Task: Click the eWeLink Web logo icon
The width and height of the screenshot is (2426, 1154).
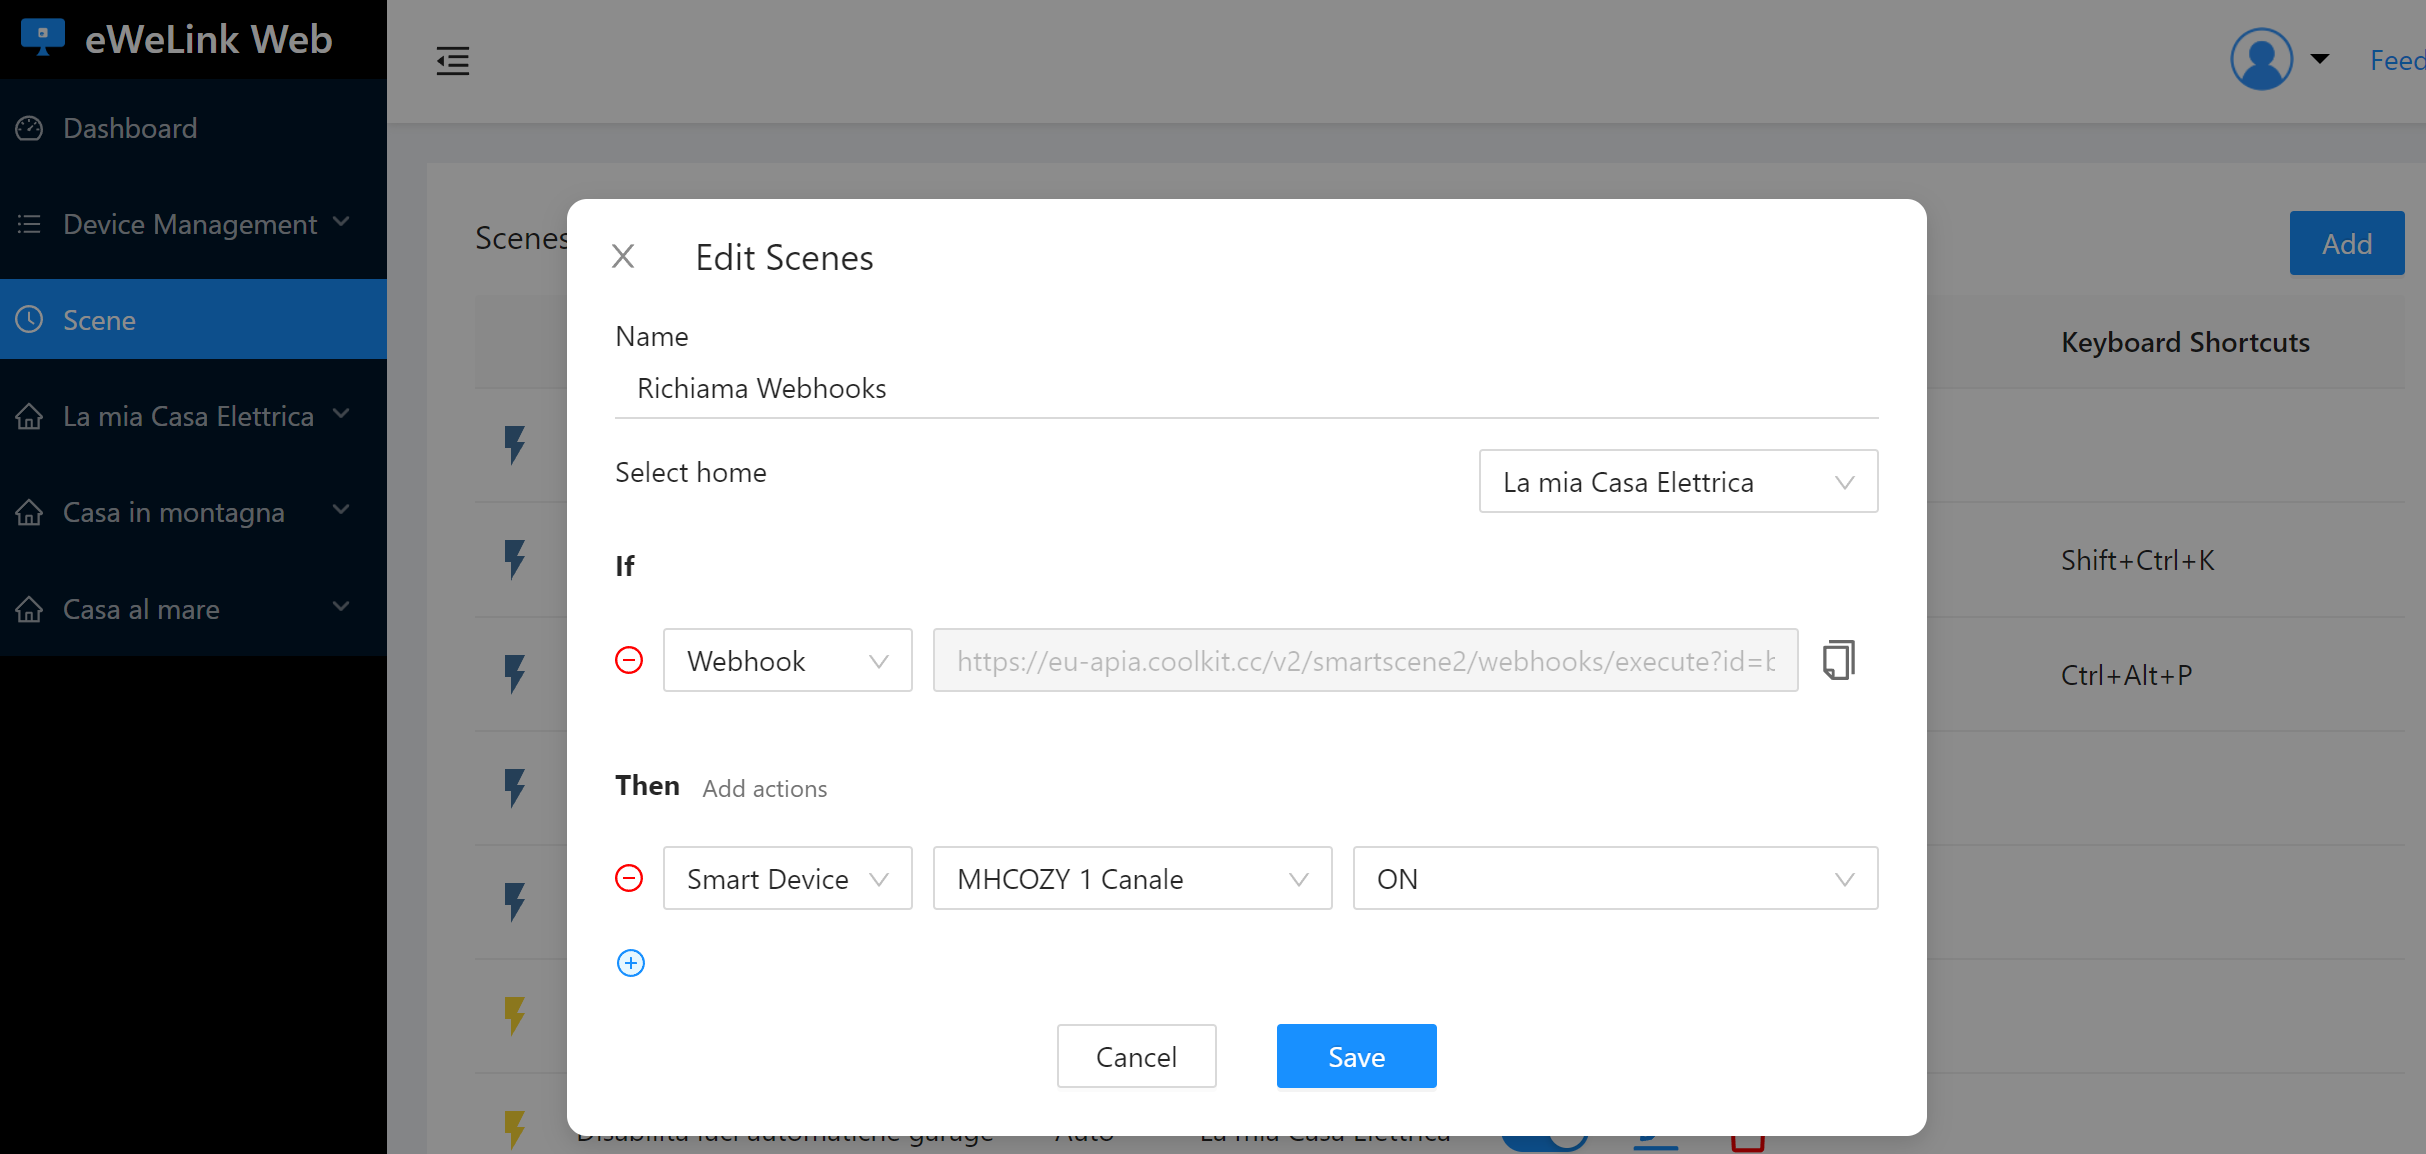Action: tap(43, 38)
